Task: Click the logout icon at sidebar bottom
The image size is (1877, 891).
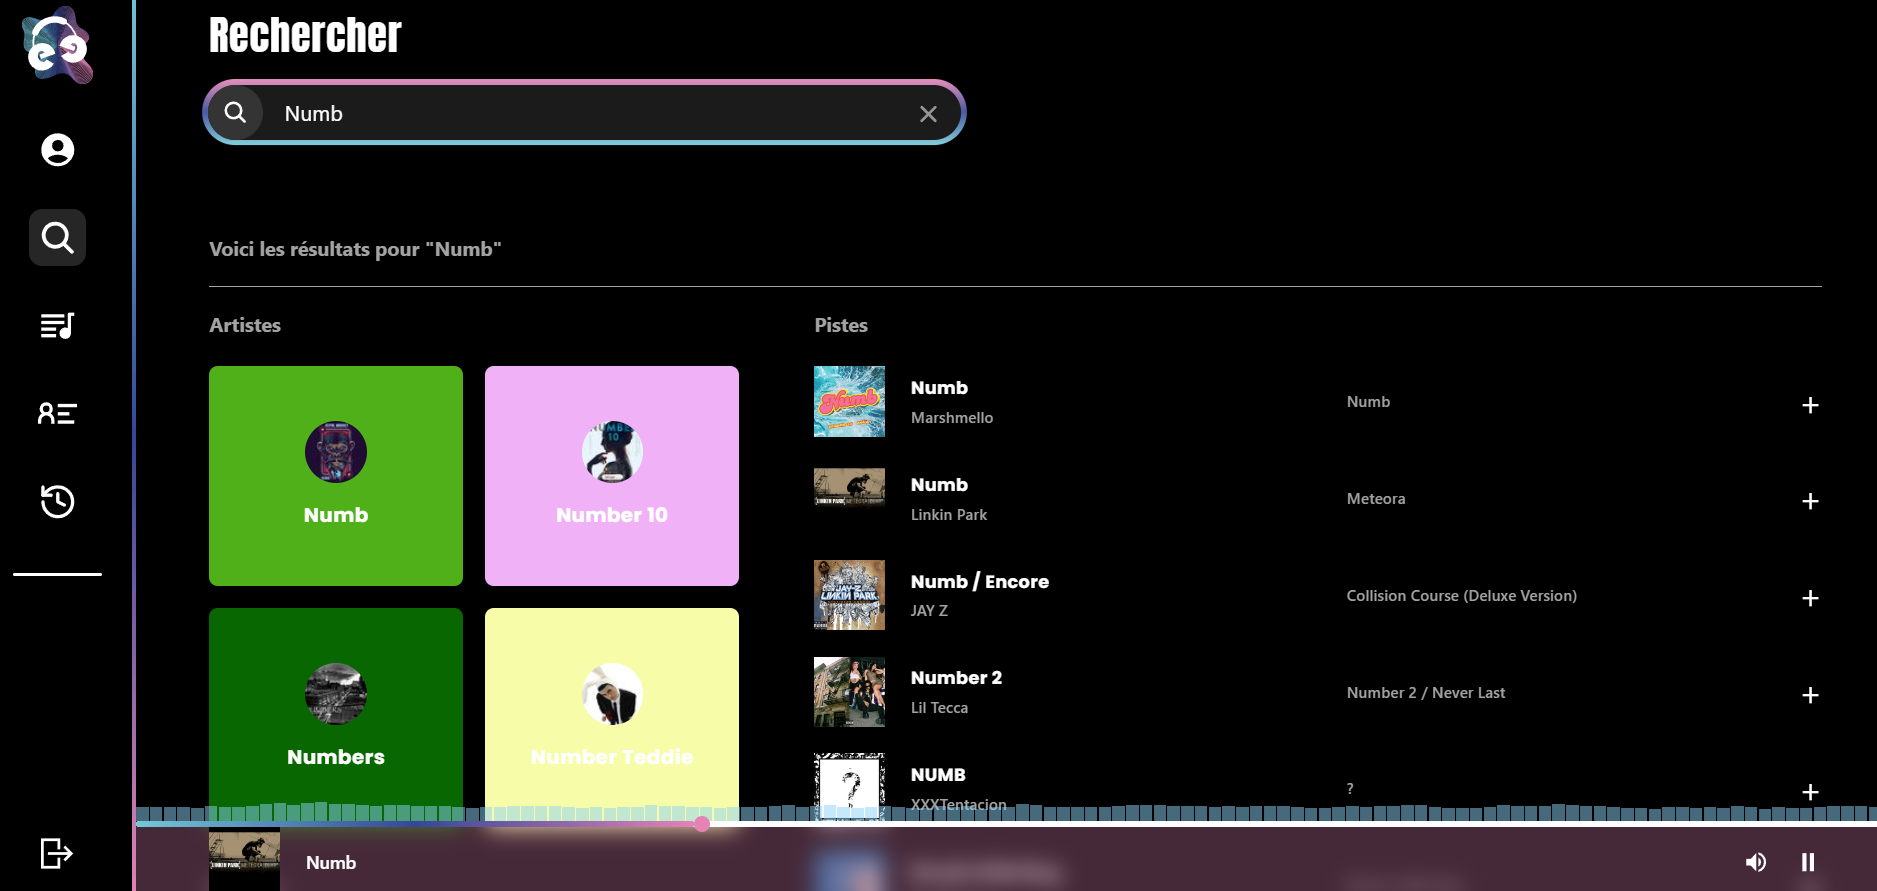Action: tap(57, 853)
